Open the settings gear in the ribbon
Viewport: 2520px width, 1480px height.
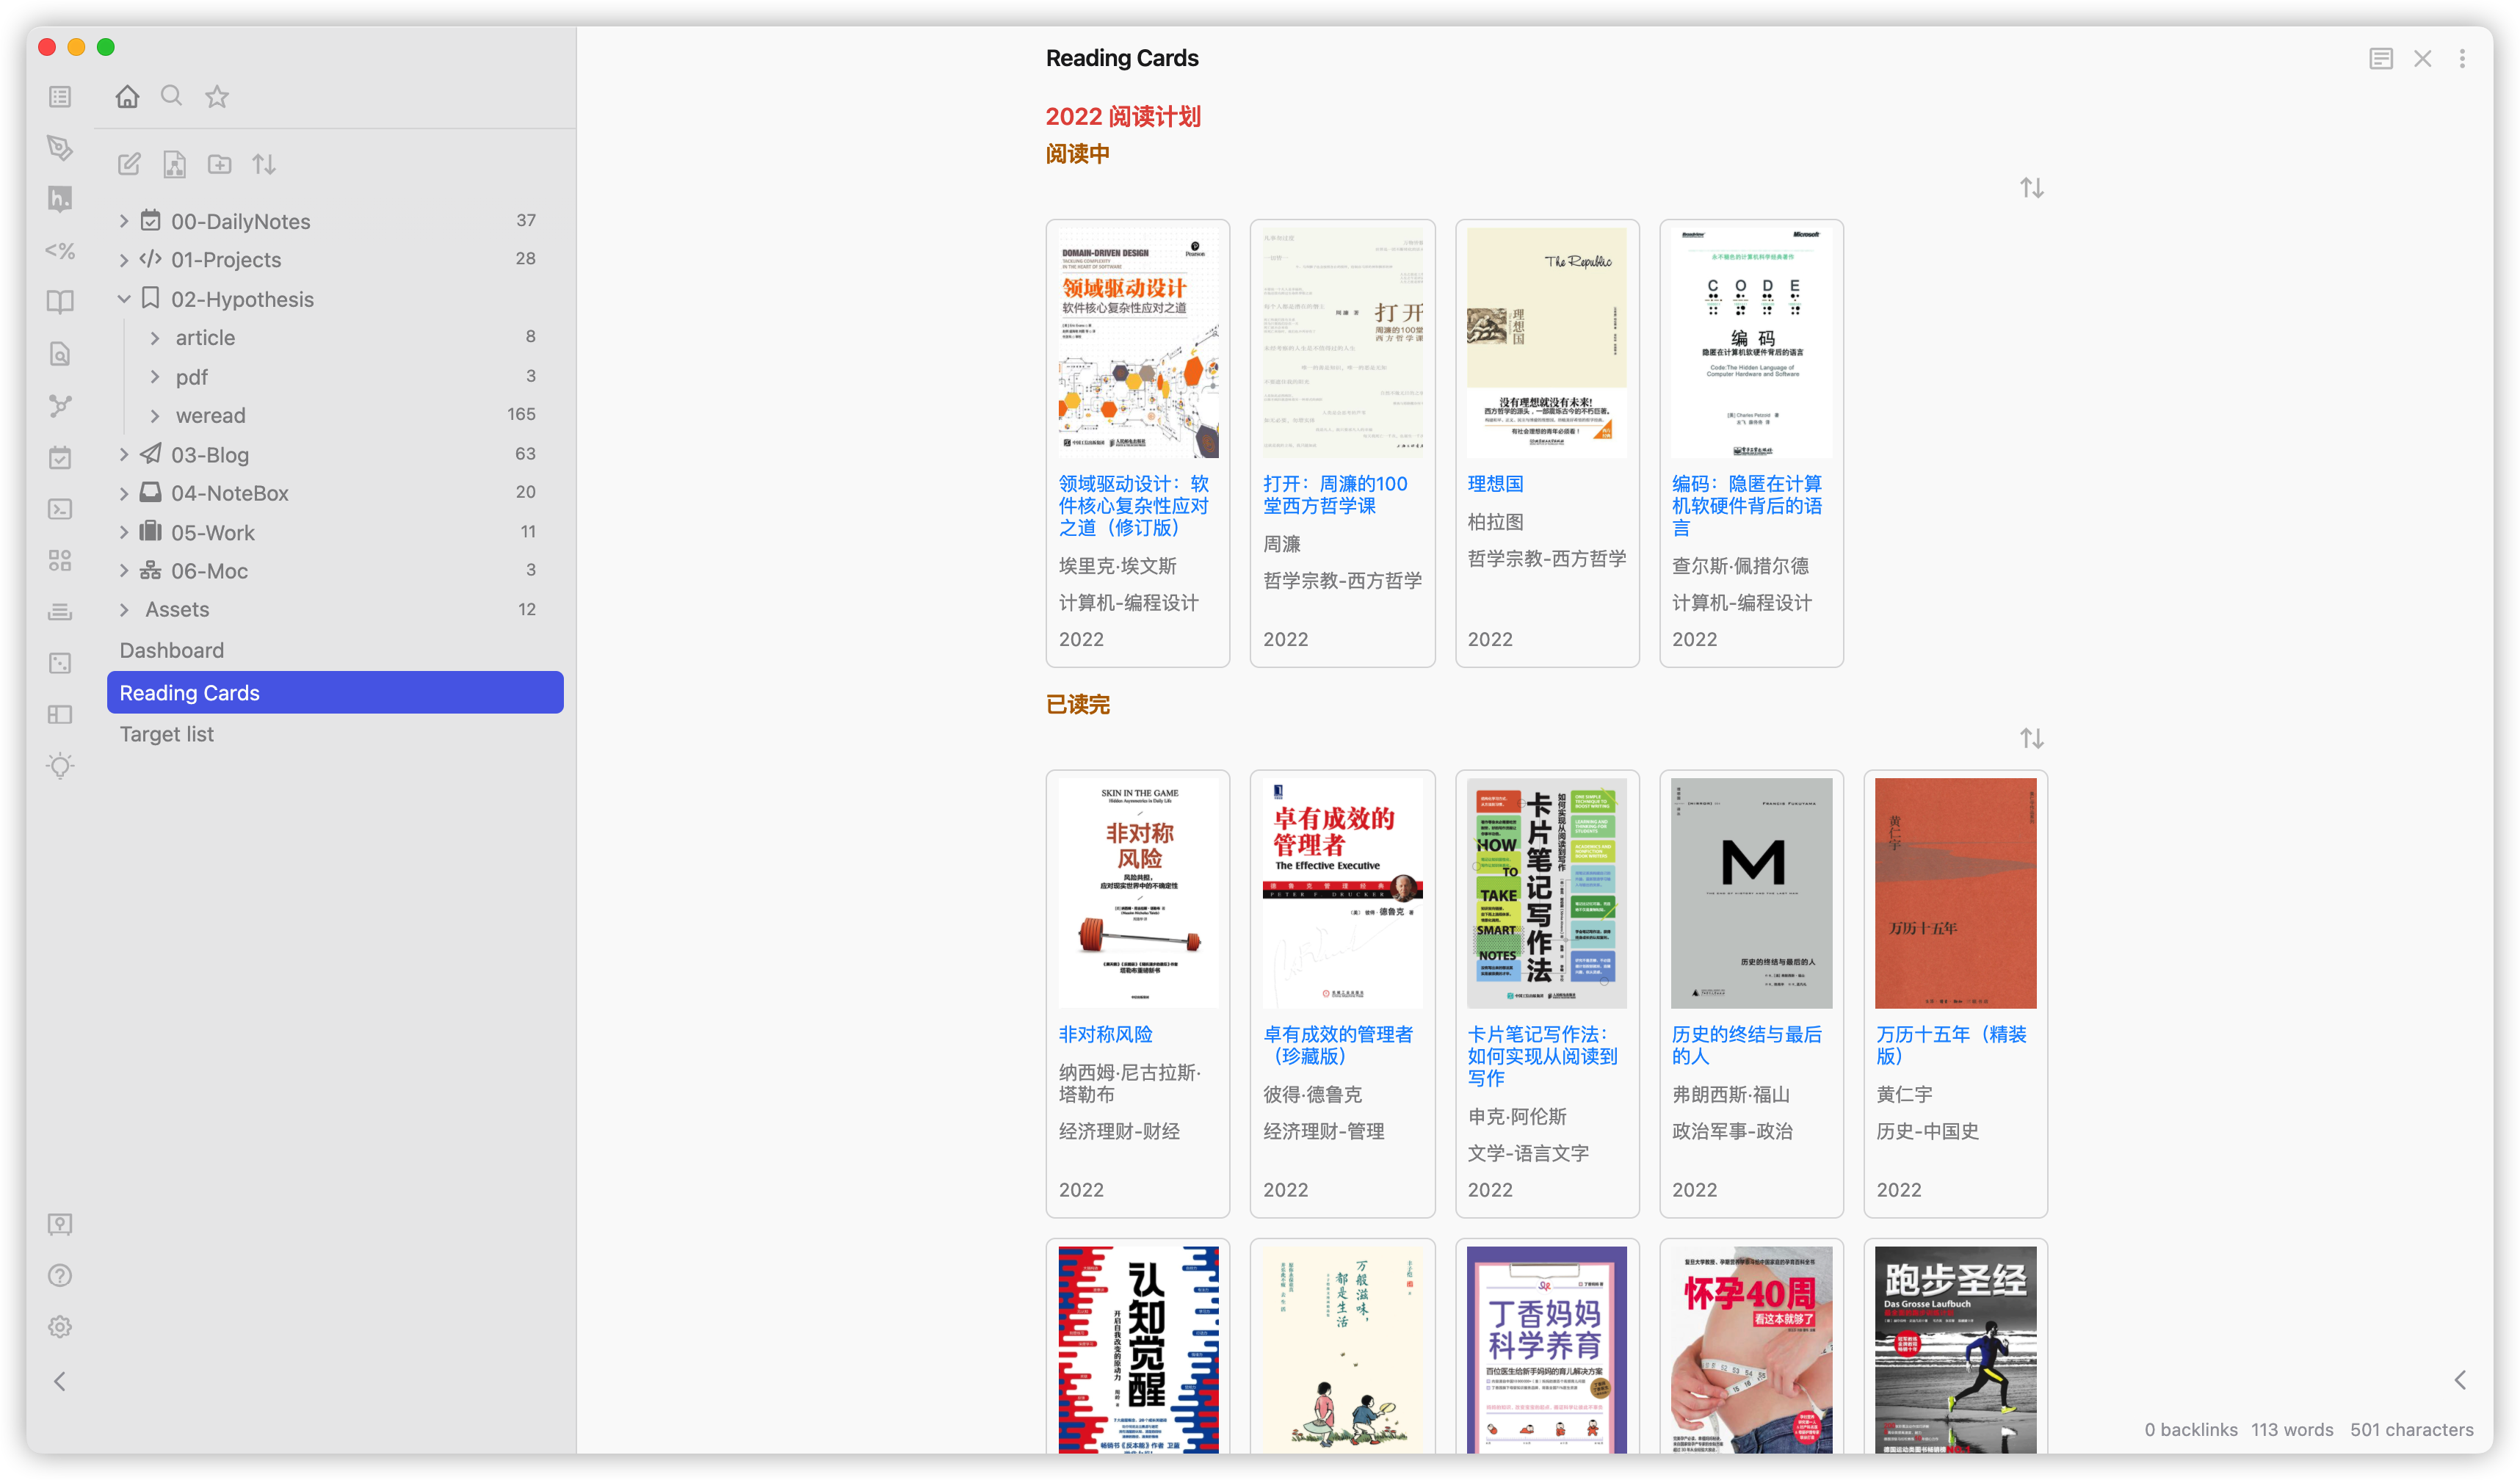tap(60, 1326)
